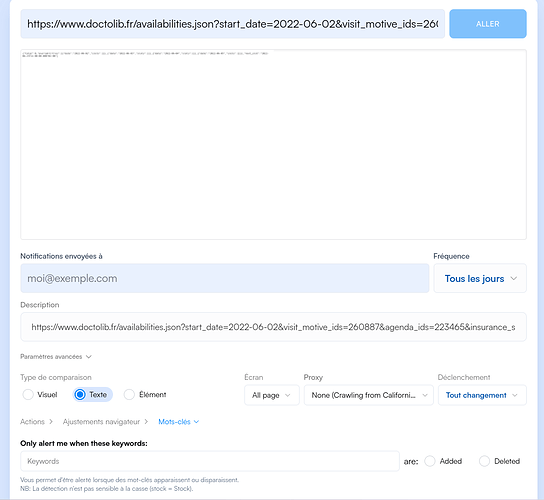The width and height of the screenshot is (544, 500).
Task: Collapse the Mots-clés section
Action: [178, 422]
